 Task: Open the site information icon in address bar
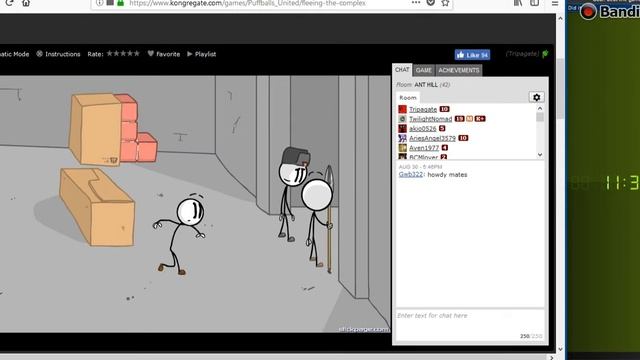[99, 3]
